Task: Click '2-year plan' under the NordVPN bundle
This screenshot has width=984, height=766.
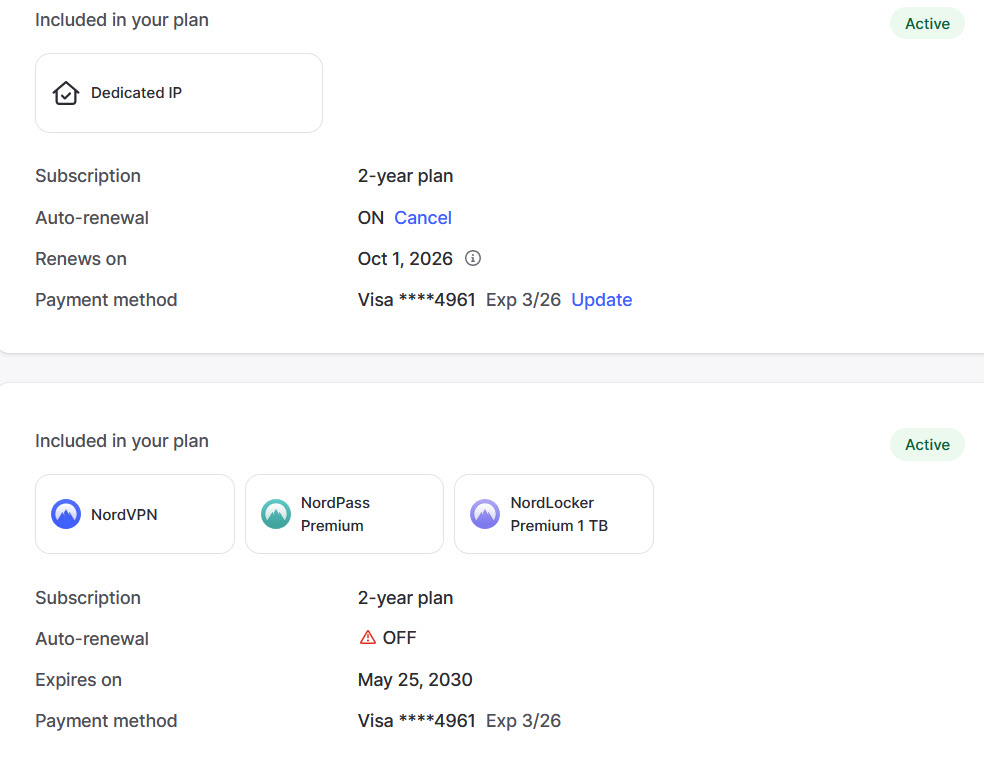Action: tap(405, 598)
